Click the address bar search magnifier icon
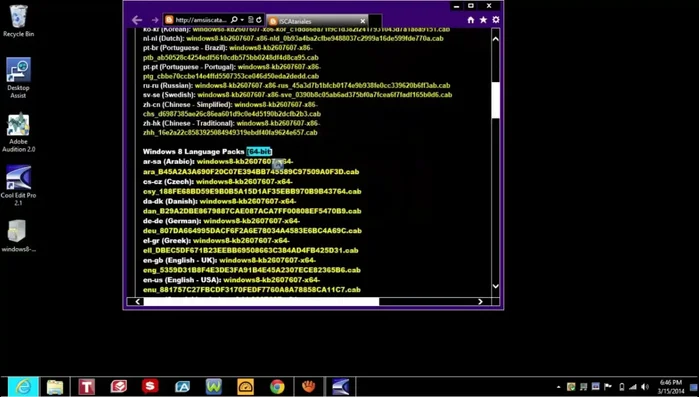The width and height of the screenshot is (699, 397). click(x=234, y=20)
